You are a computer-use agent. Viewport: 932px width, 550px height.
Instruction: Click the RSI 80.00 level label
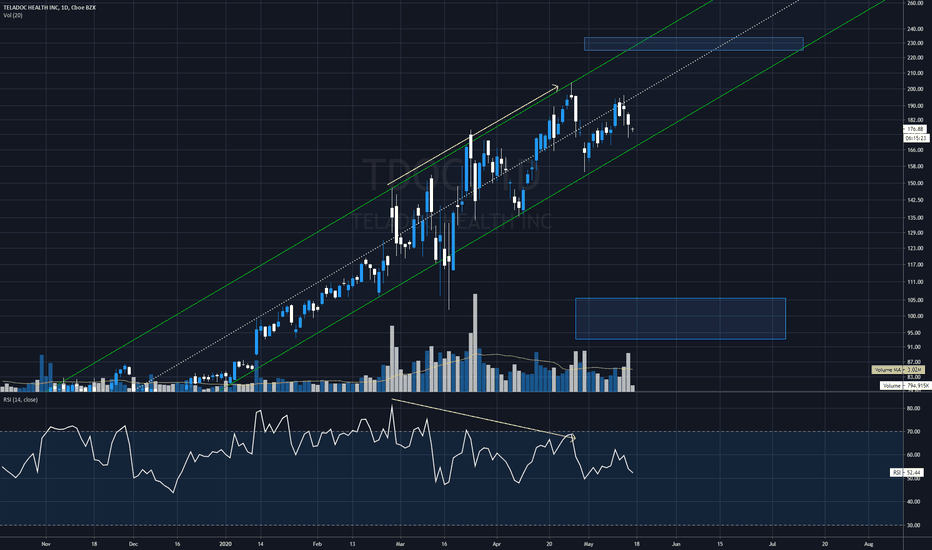pyautogui.click(x=914, y=408)
